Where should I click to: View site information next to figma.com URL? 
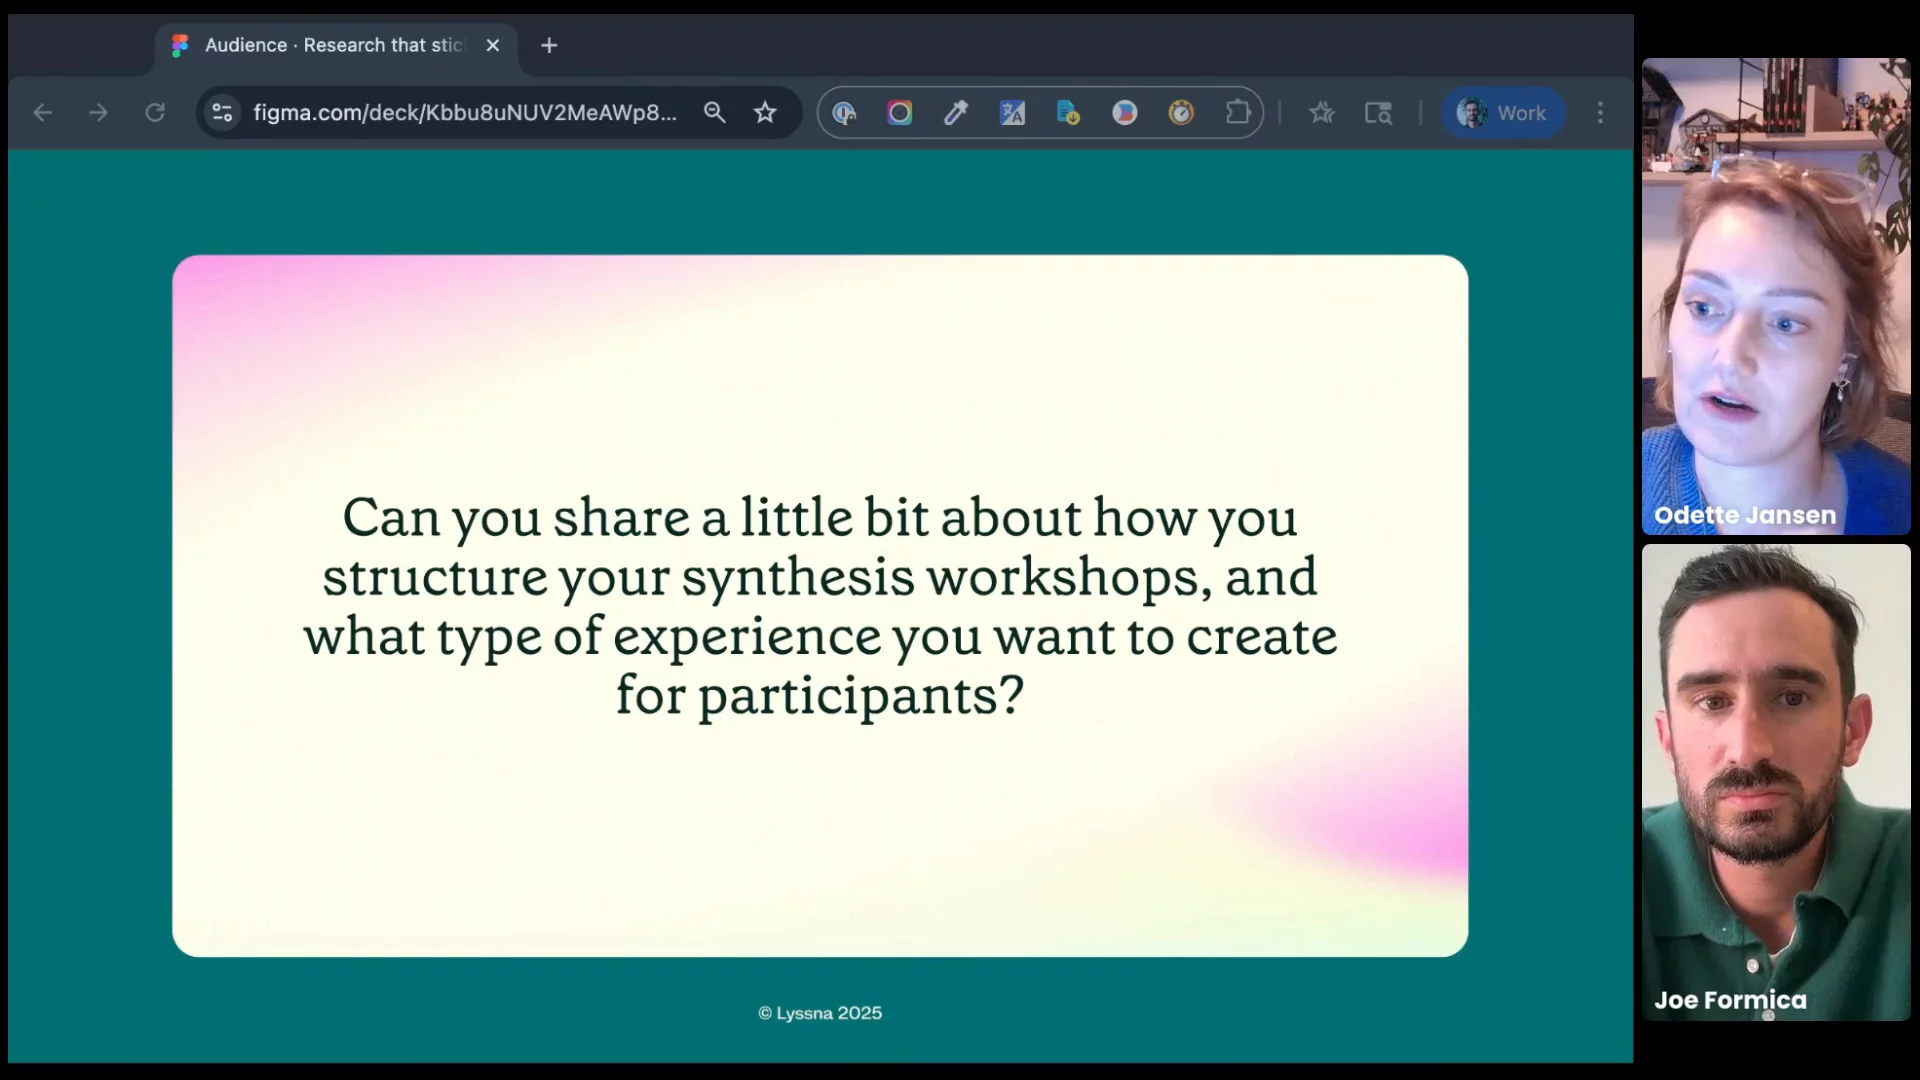pos(222,113)
